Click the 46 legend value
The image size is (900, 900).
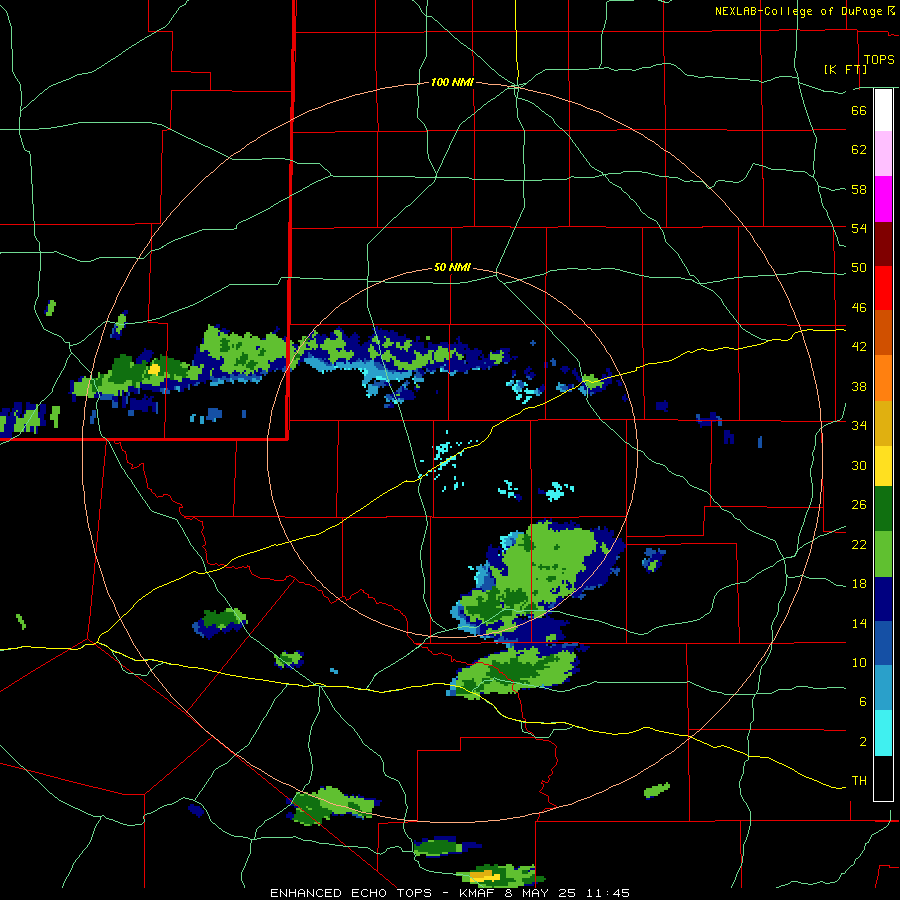click(x=859, y=308)
